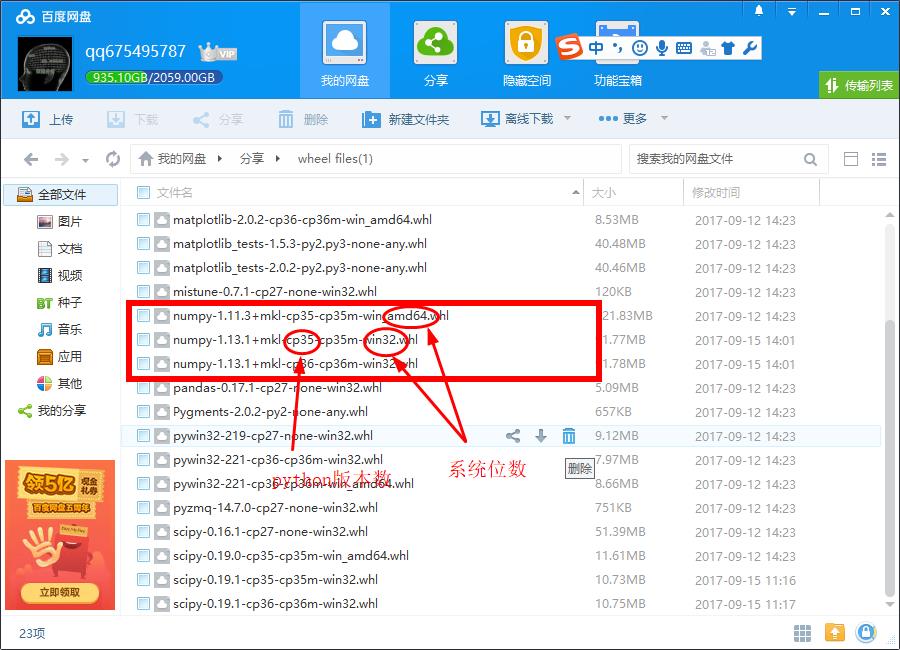Toggle Sogou Chinese/English 中 mode

click(x=596, y=48)
